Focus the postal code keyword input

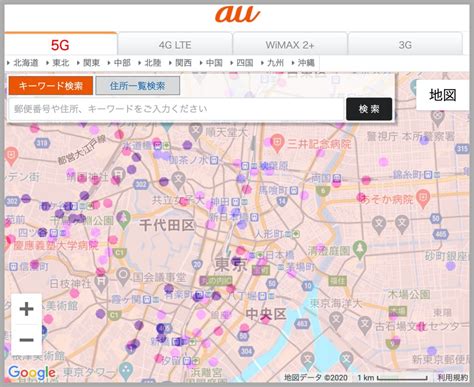[x=176, y=109]
